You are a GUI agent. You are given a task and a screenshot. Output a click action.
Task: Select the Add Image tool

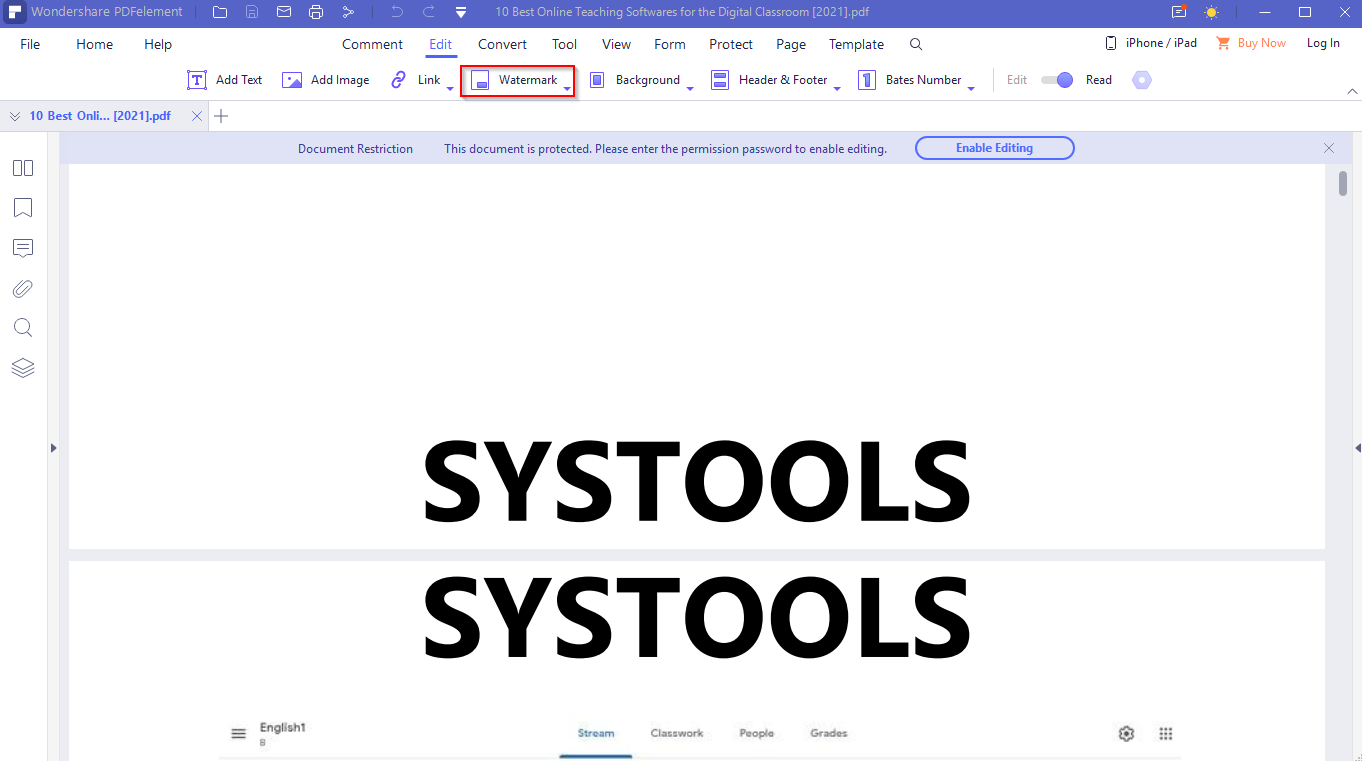click(326, 80)
